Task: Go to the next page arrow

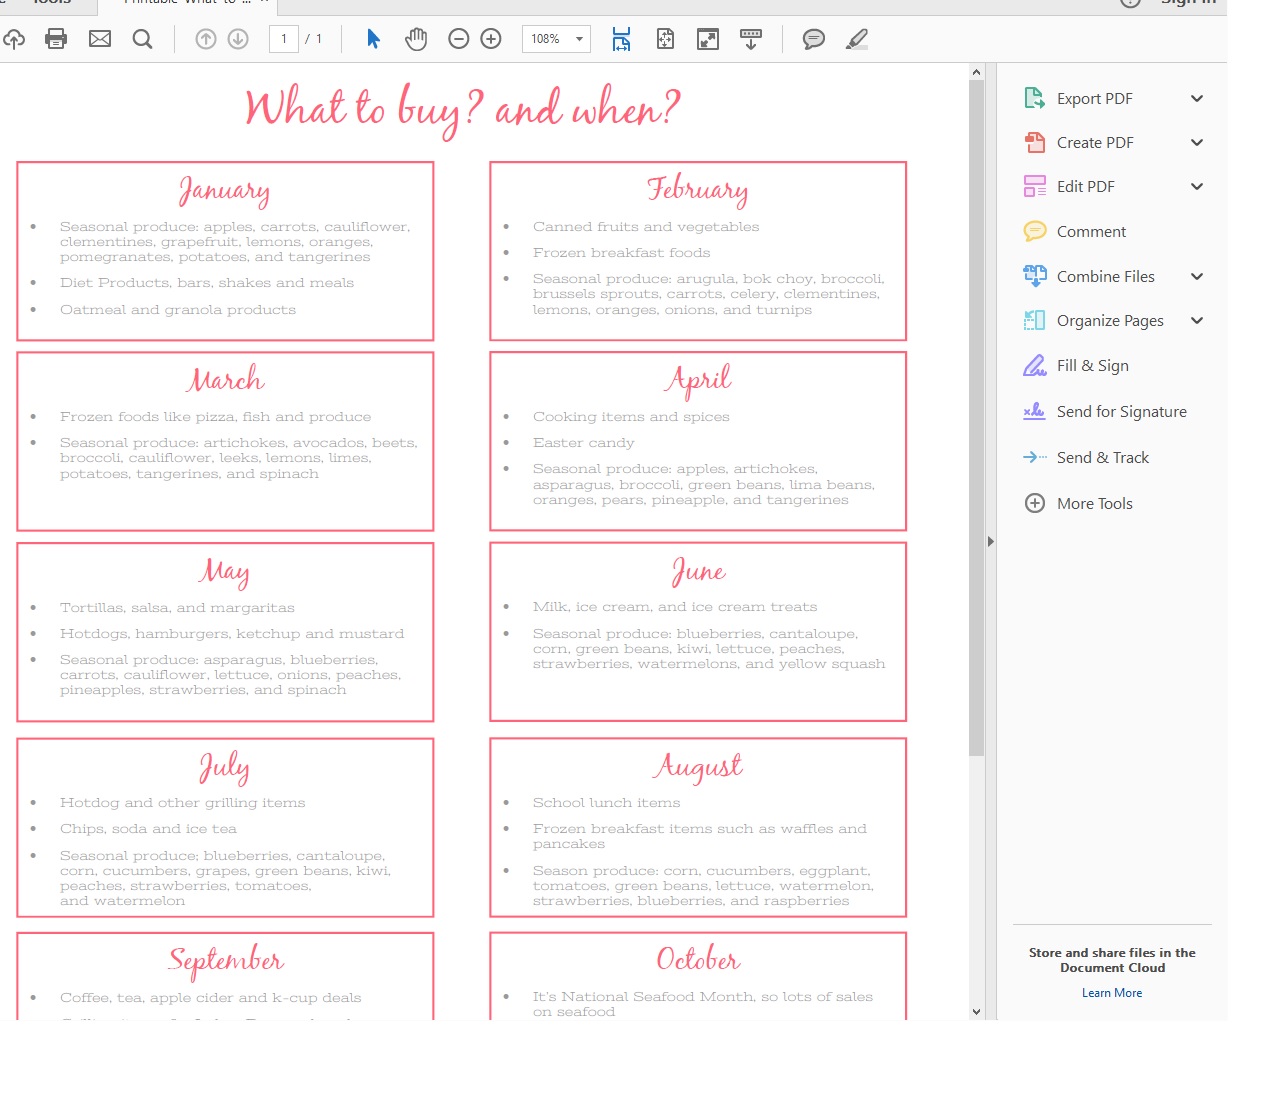Action: pos(238,39)
